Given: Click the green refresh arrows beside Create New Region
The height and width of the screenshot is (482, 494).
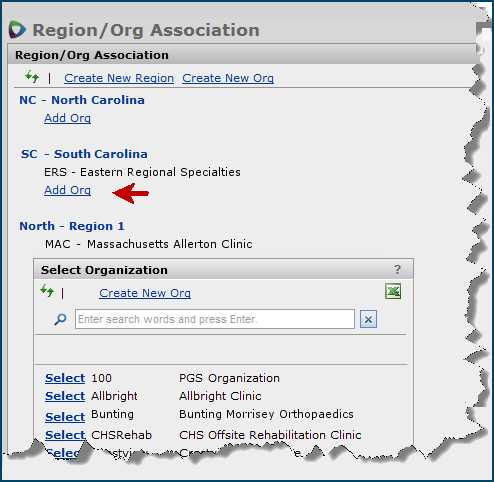Looking at the screenshot, I should [32, 77].
